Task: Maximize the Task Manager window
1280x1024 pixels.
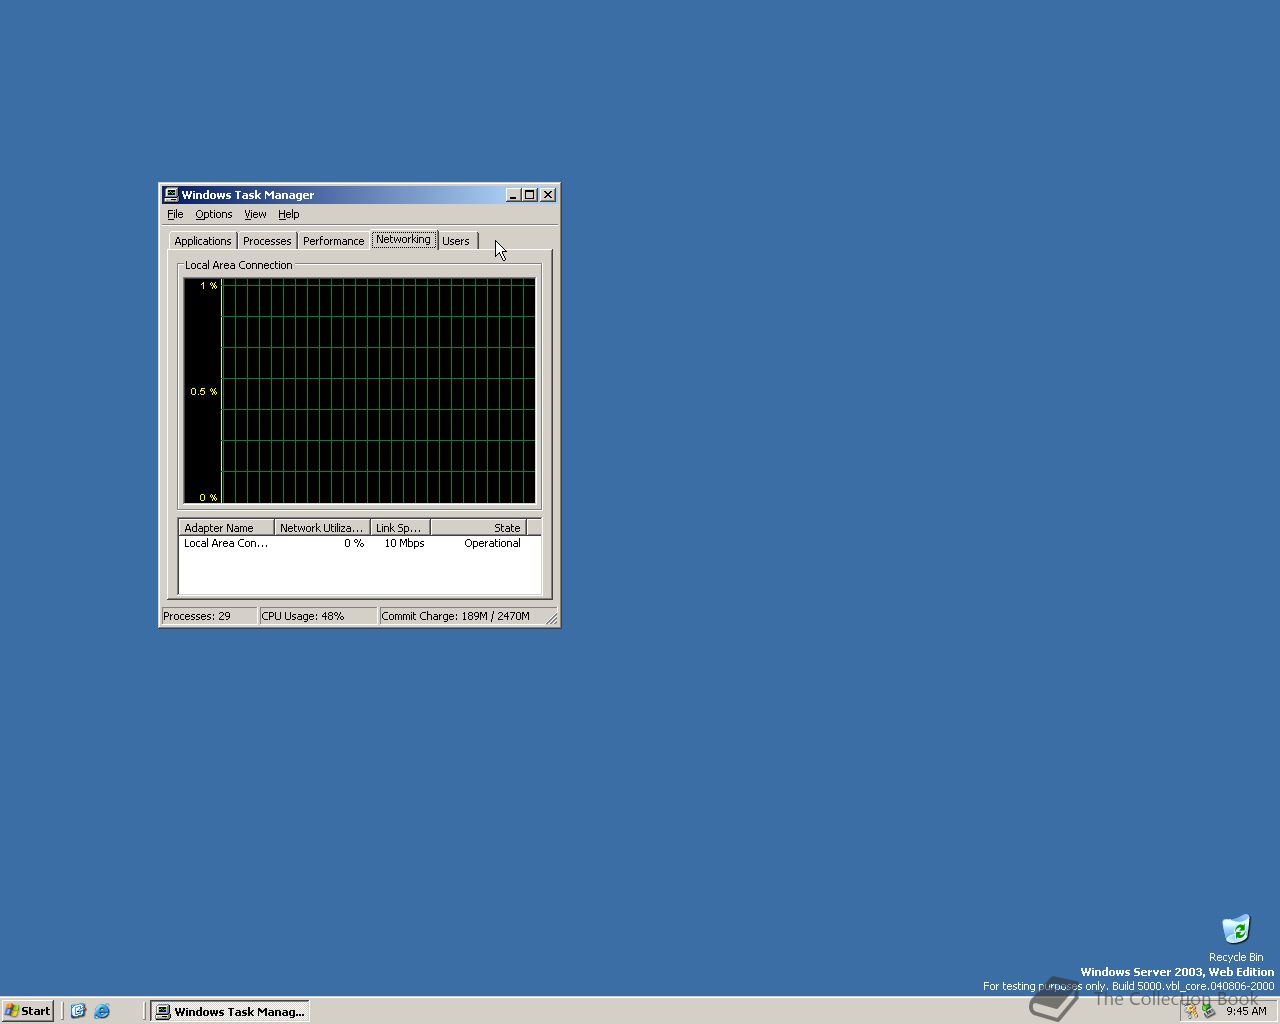Action: click(530, 195)
